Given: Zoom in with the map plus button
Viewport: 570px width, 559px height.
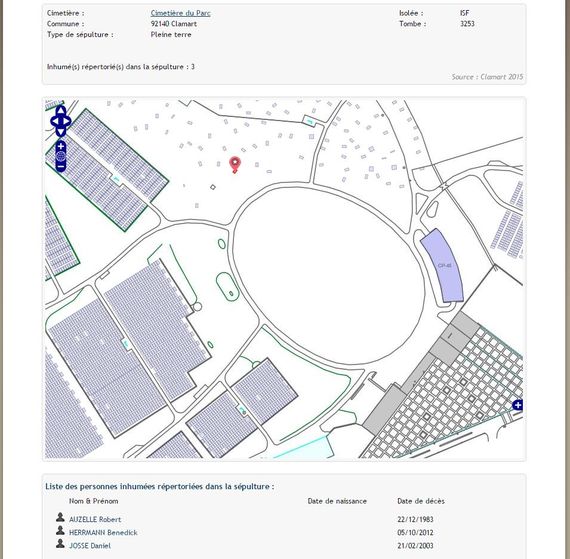Looking at the screenshot, I should 61,147.
